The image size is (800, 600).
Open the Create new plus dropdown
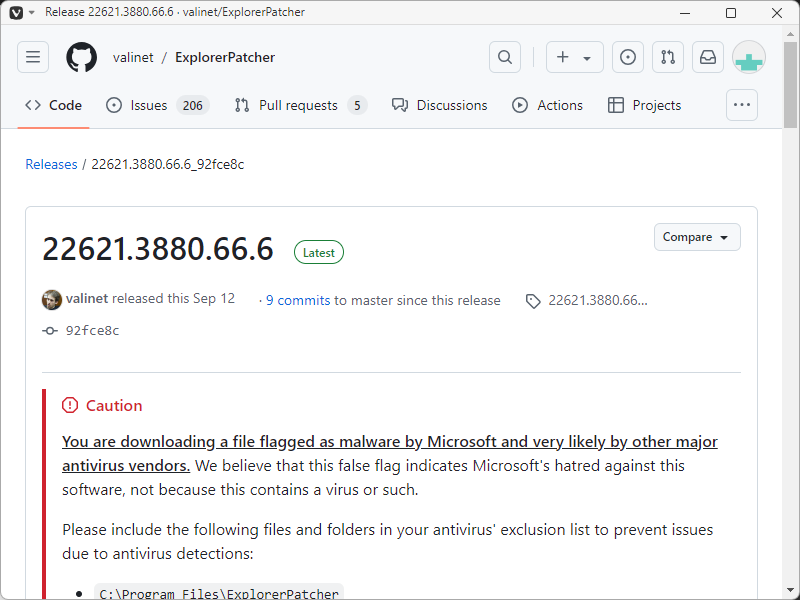[x=574, y=57]
